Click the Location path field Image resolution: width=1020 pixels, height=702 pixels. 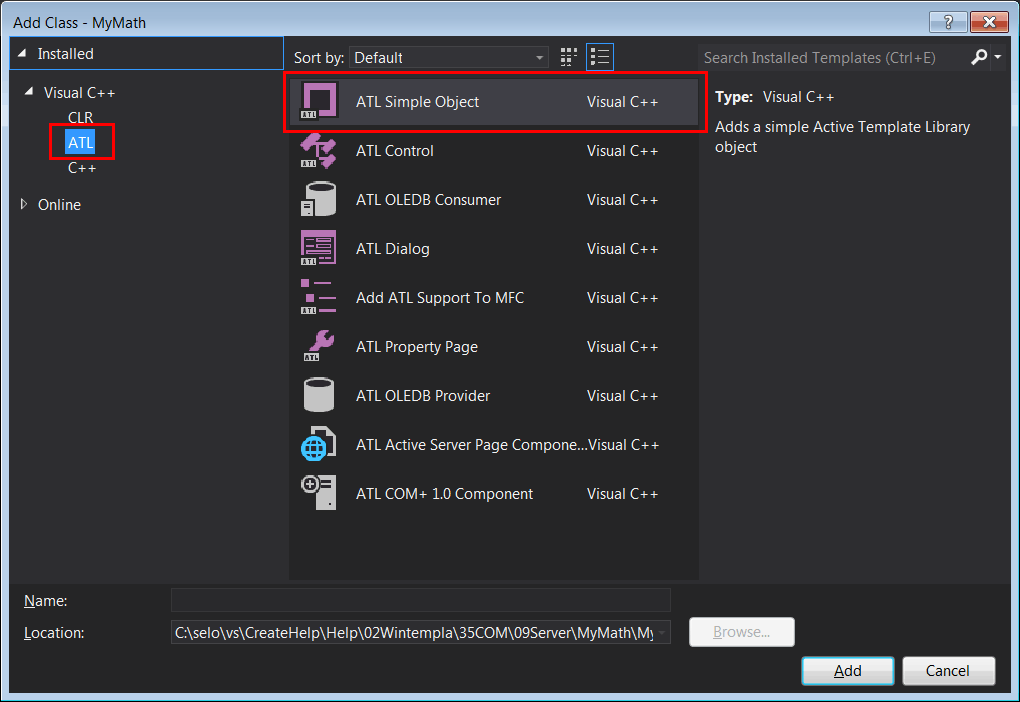(420, 632)
